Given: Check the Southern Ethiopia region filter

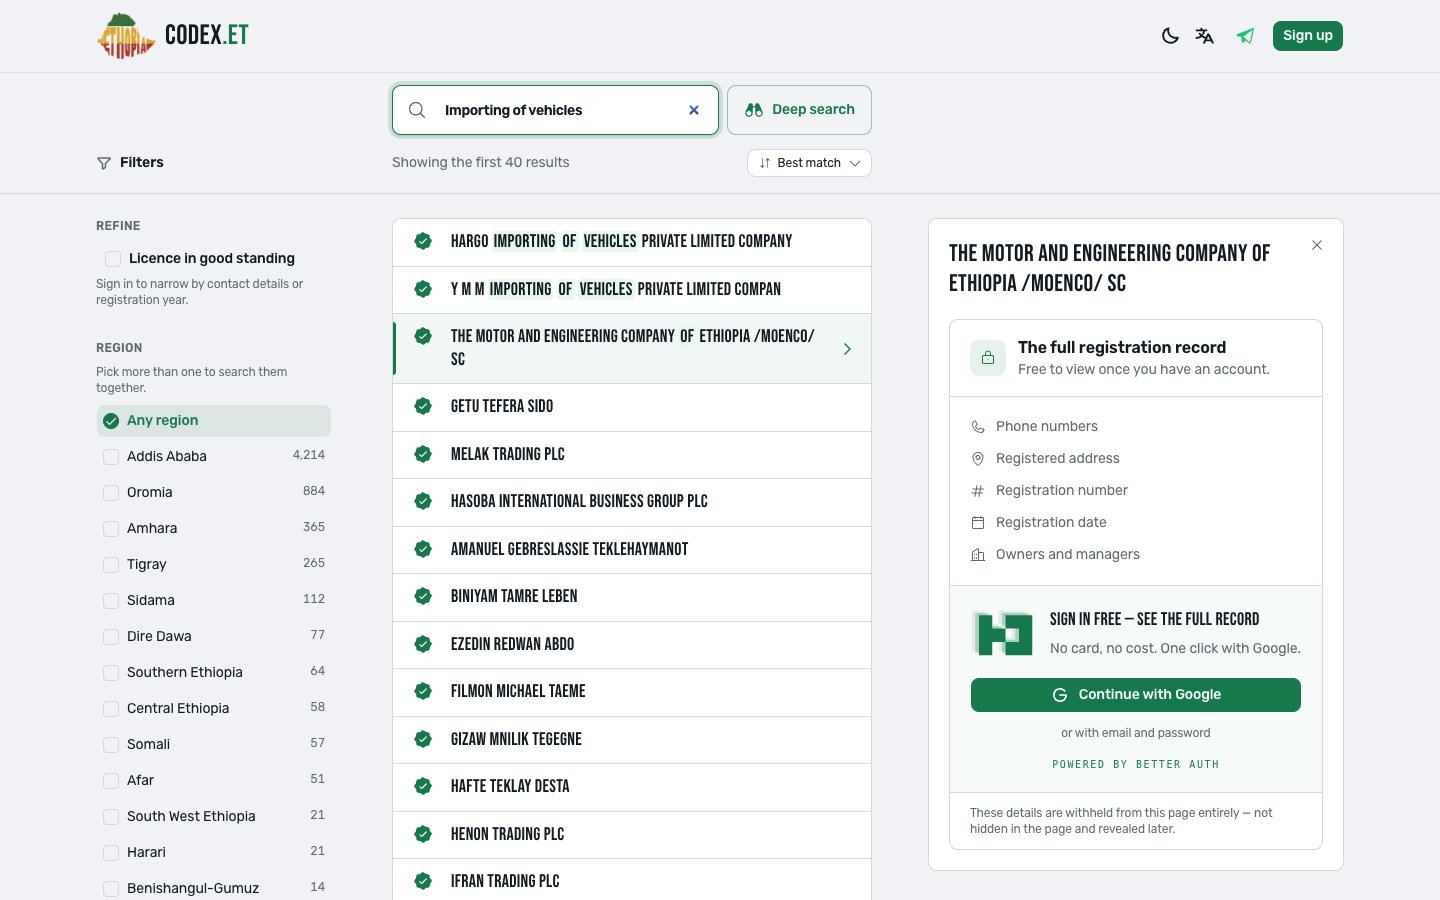Looking at the screenshot, I should coord(111,673).
